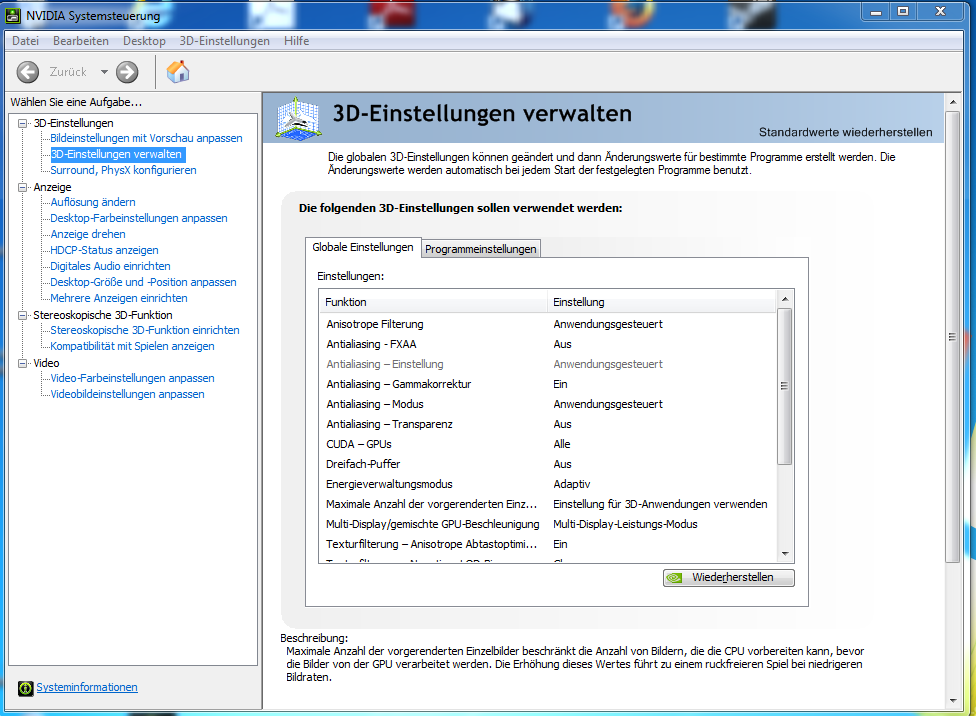Open the Hilfe menu
Image resolution: width=976 pixels, height=716 pixels.
296,41
